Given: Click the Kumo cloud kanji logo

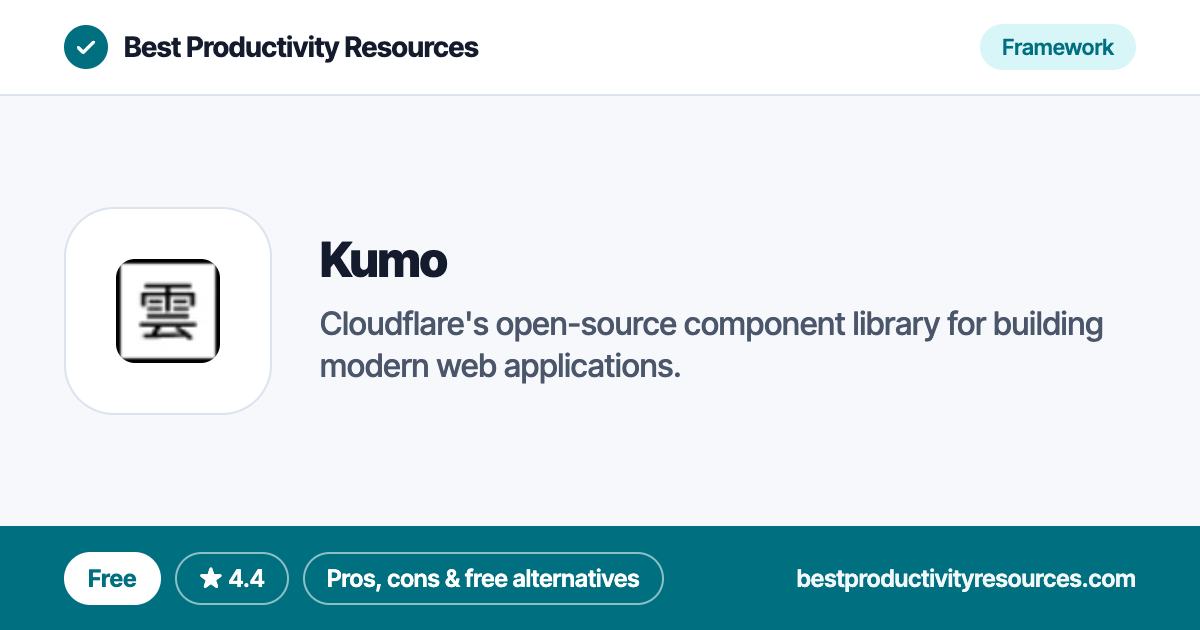Looking at the screenshot, I should tap(168, 311).
